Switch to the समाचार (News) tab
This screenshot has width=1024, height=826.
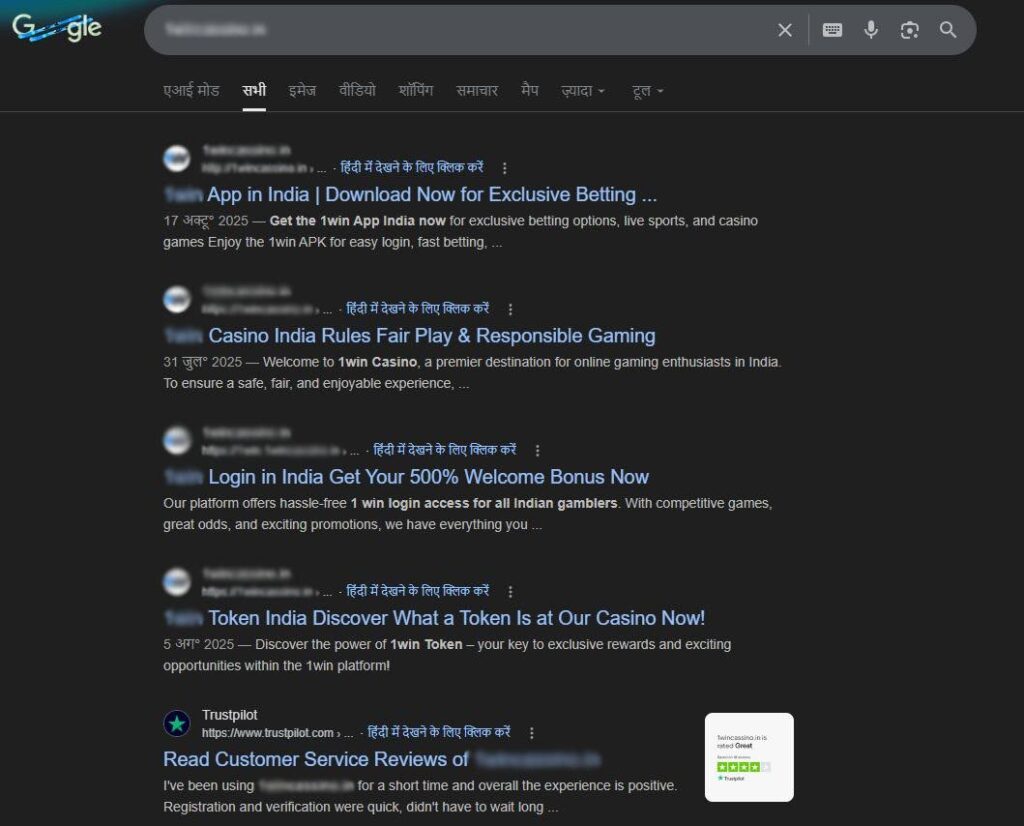tap(477, 90)
